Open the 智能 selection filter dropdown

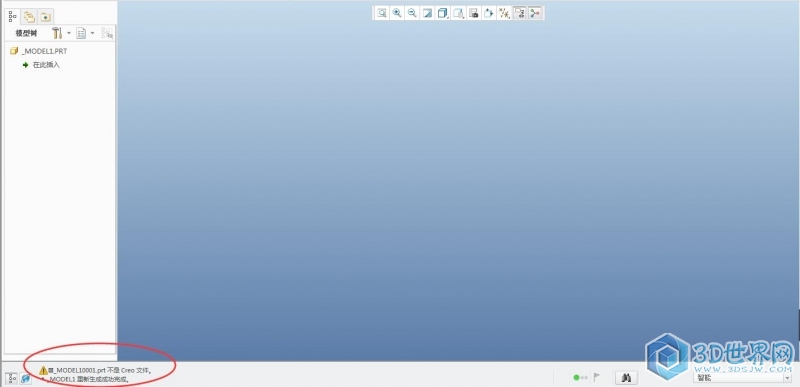pos(742,378)
